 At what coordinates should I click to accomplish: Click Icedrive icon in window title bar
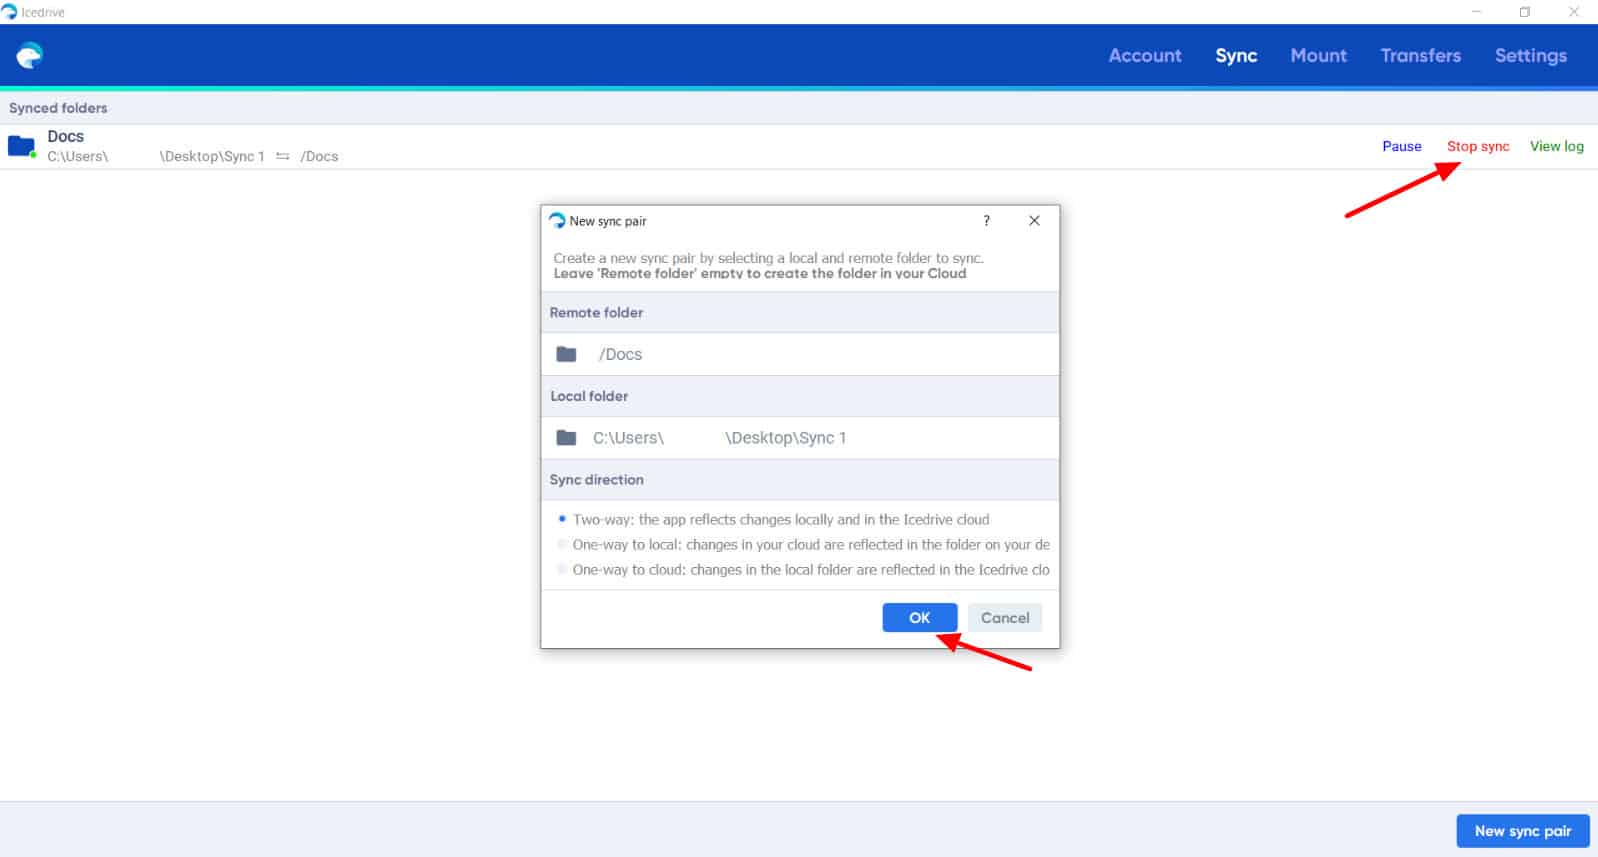click(10, 12)
